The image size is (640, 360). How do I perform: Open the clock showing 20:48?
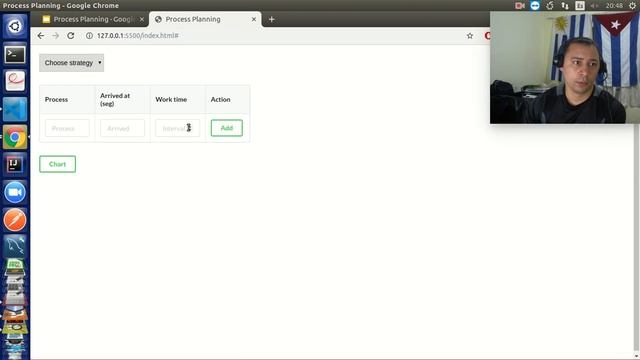click(614, 5)
